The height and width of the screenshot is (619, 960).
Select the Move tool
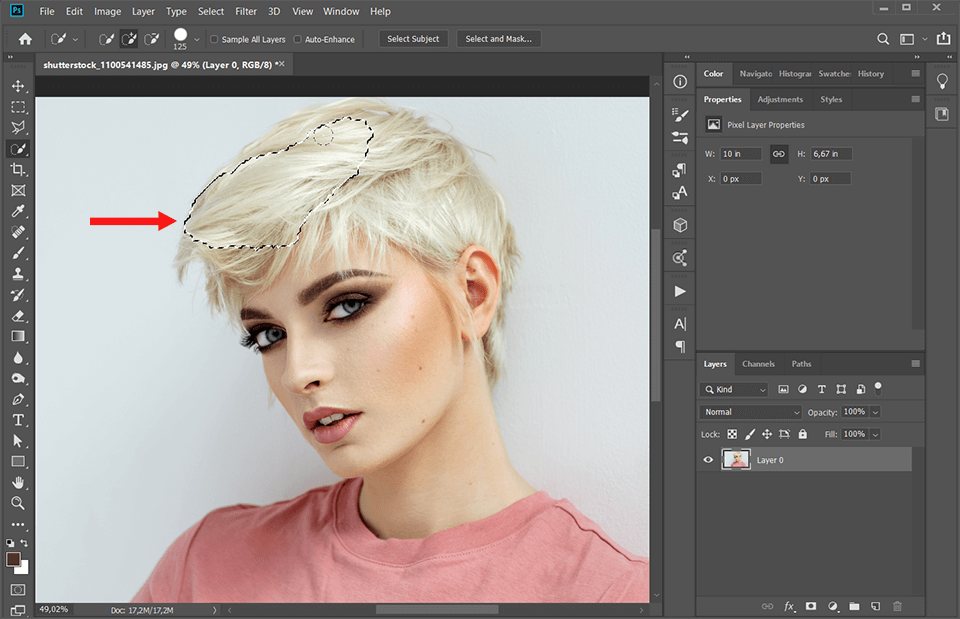(18, 86)
